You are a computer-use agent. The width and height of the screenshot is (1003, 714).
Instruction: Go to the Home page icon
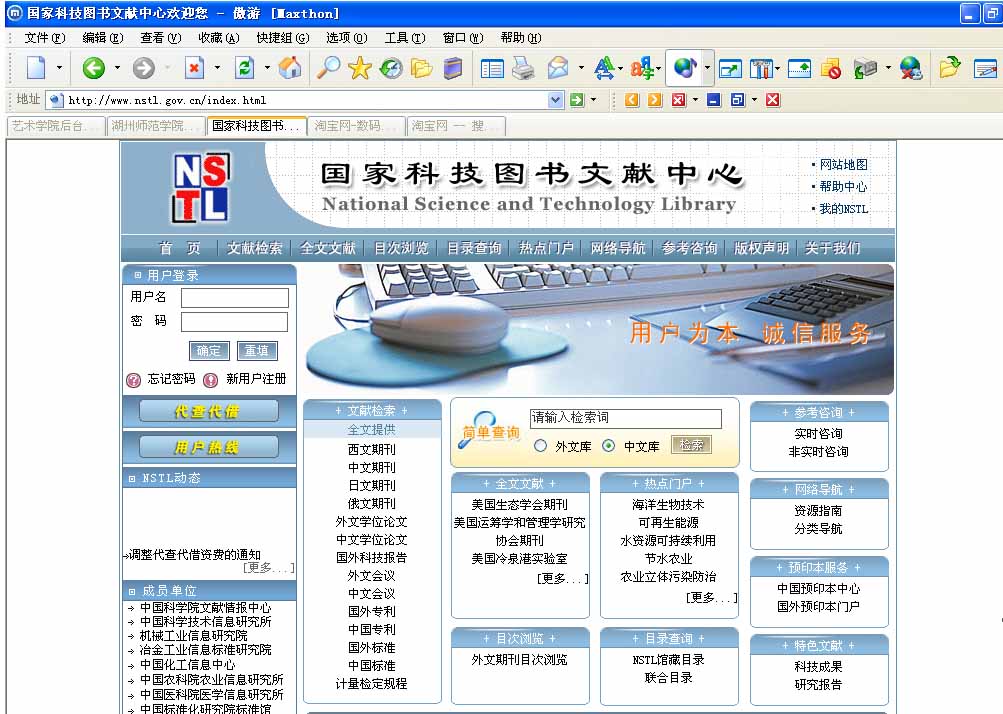coord(290,67)
